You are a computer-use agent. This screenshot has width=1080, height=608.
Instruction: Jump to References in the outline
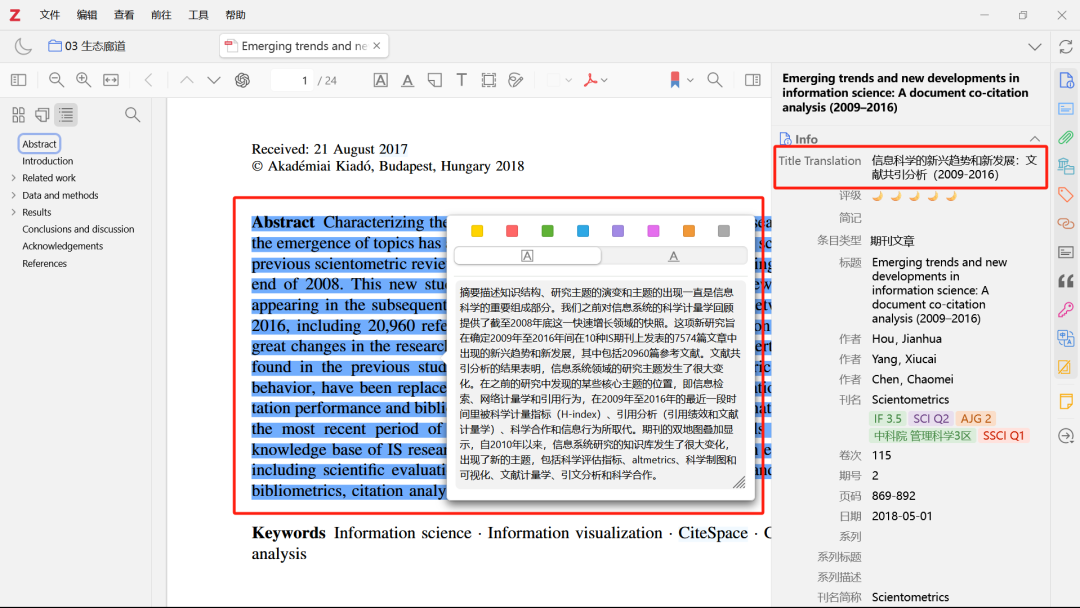[x=44, y=264]
